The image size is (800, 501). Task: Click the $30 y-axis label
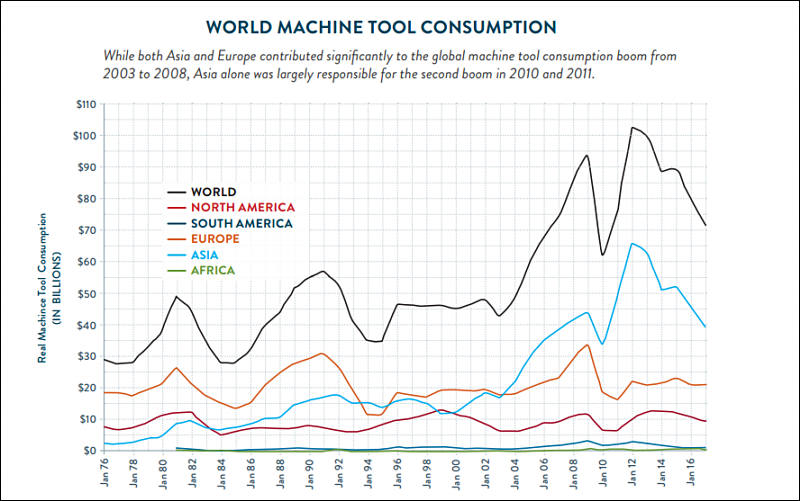coord(87,356)
